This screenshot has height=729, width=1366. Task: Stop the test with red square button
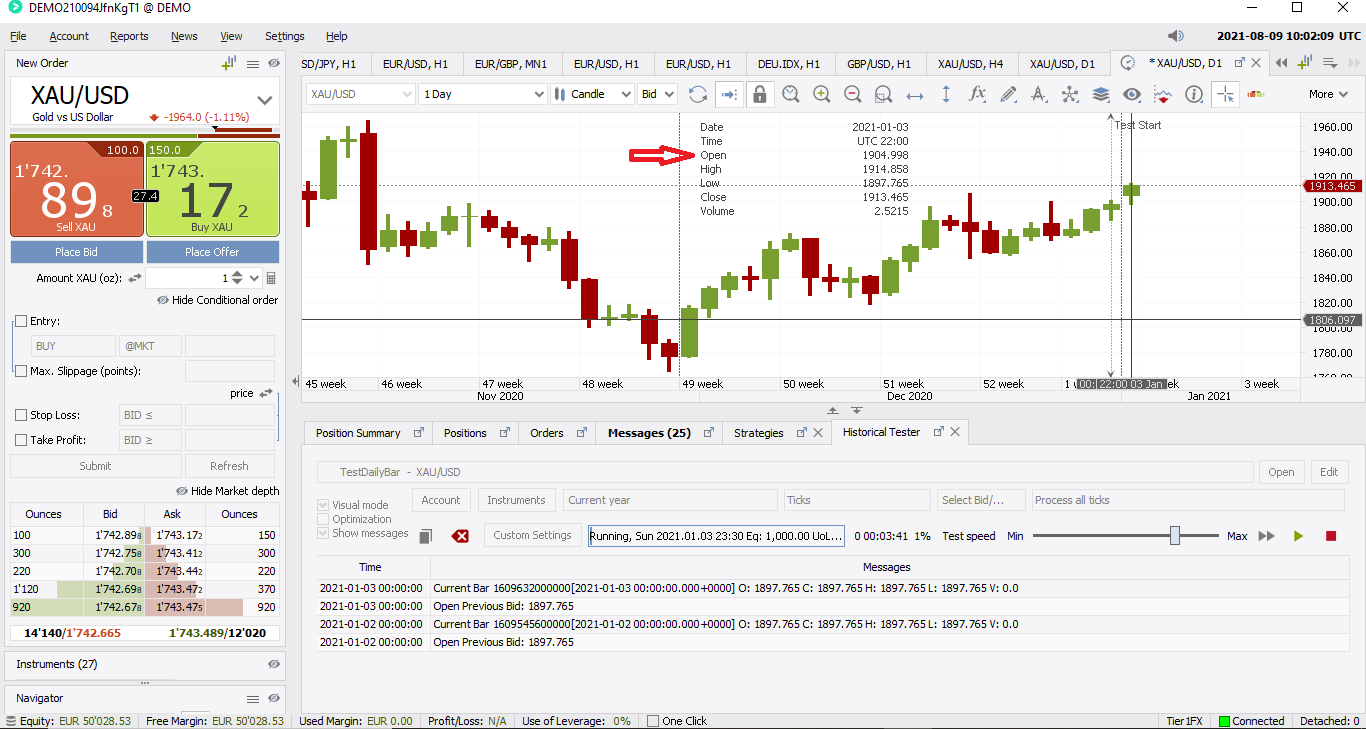tap(1331, 536)
